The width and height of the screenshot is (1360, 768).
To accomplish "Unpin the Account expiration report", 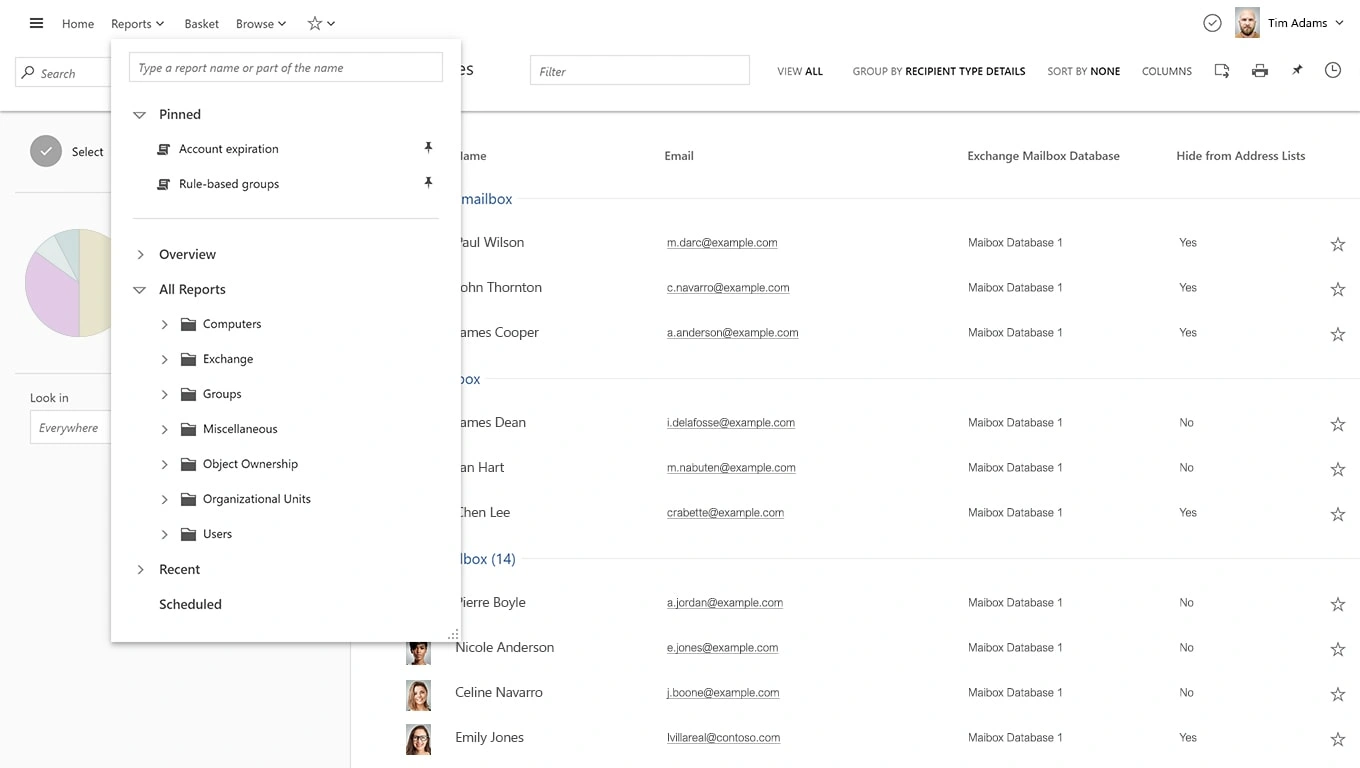I will [428, 148].
